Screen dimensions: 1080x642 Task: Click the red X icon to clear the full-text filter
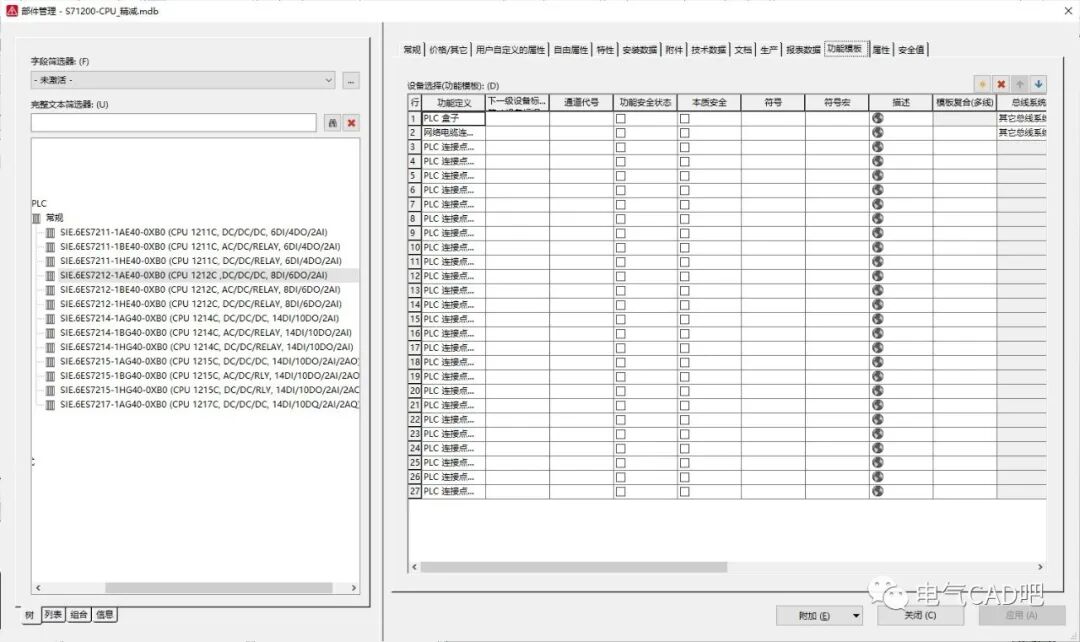point(350,121)
